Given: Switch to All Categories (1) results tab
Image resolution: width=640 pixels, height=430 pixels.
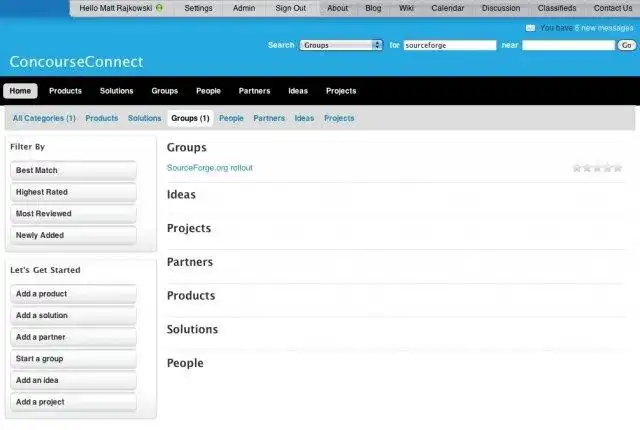Looking at the screenshot, I should tap(44, 118).
